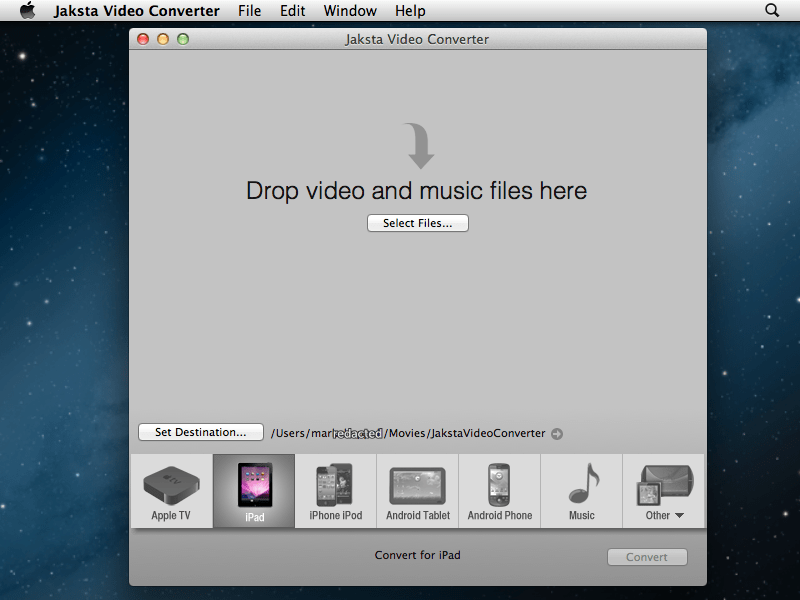Open the Apple menu
Screen dimensions: 800x600
28,10
